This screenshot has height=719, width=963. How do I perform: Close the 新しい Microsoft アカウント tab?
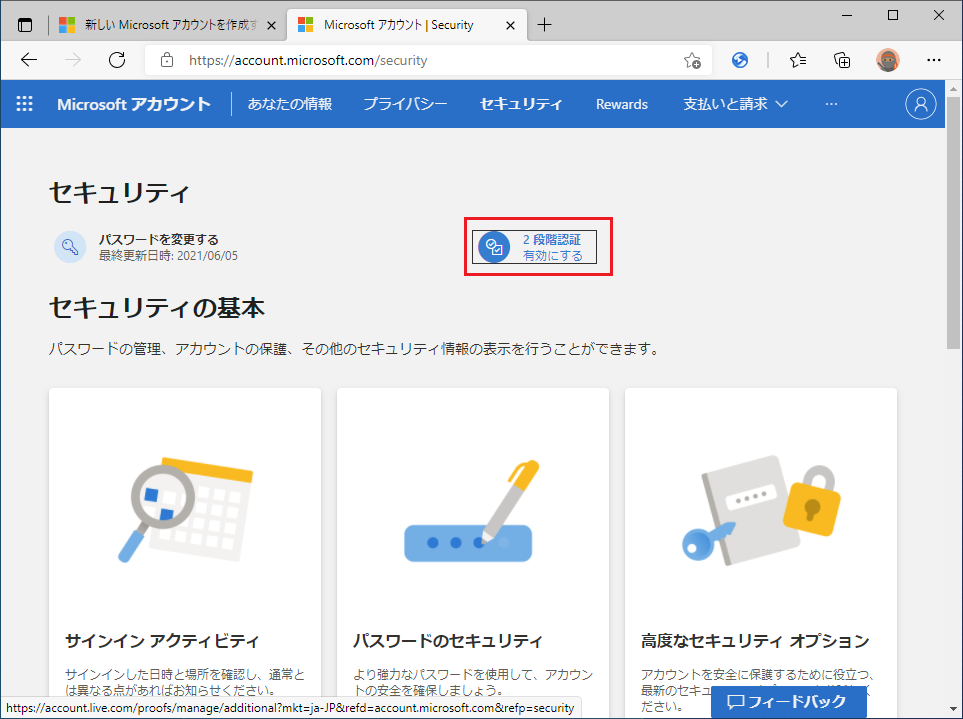tap(271, 26)
